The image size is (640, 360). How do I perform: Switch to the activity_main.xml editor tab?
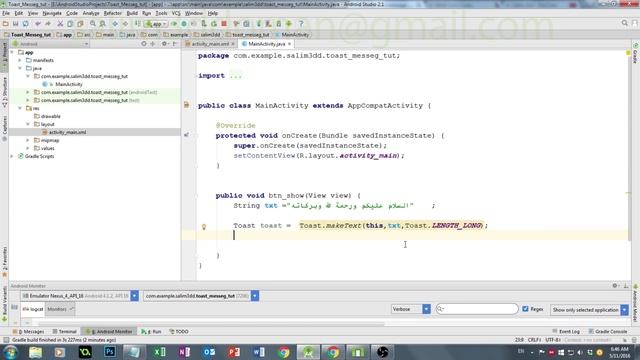[x=210, y=44]
